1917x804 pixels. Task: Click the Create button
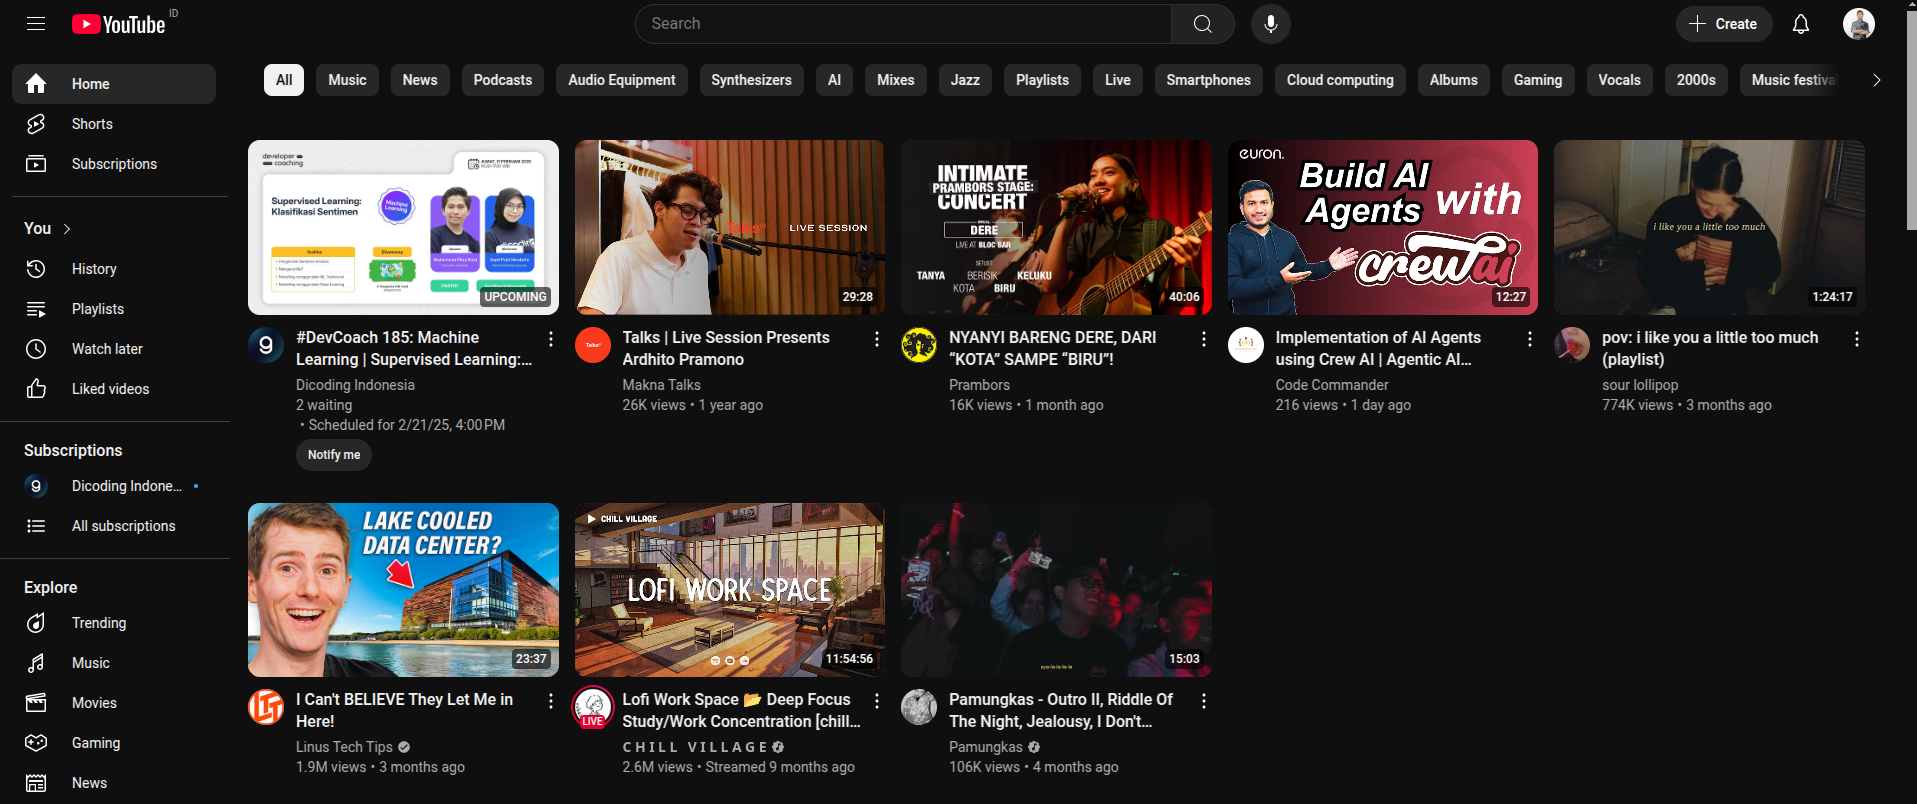click(1724, 24)
